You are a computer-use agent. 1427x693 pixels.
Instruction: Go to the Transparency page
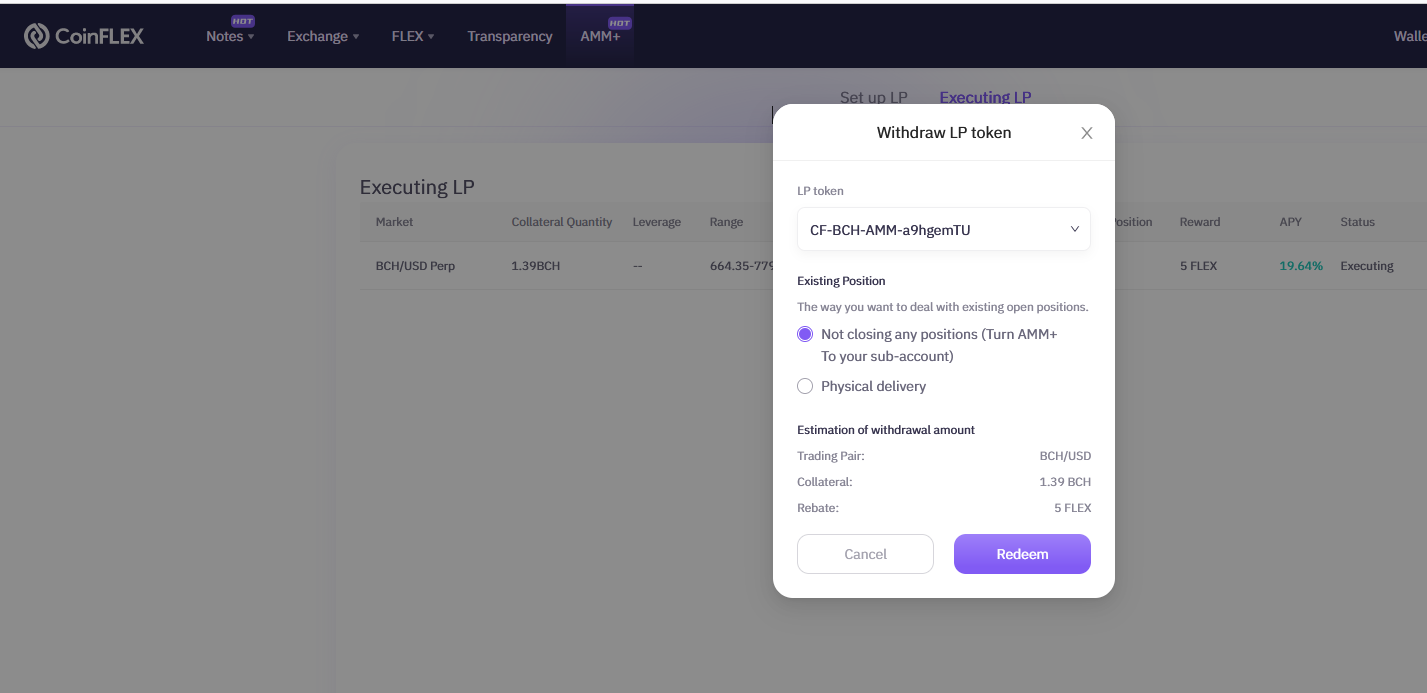(x=510, y=36)
